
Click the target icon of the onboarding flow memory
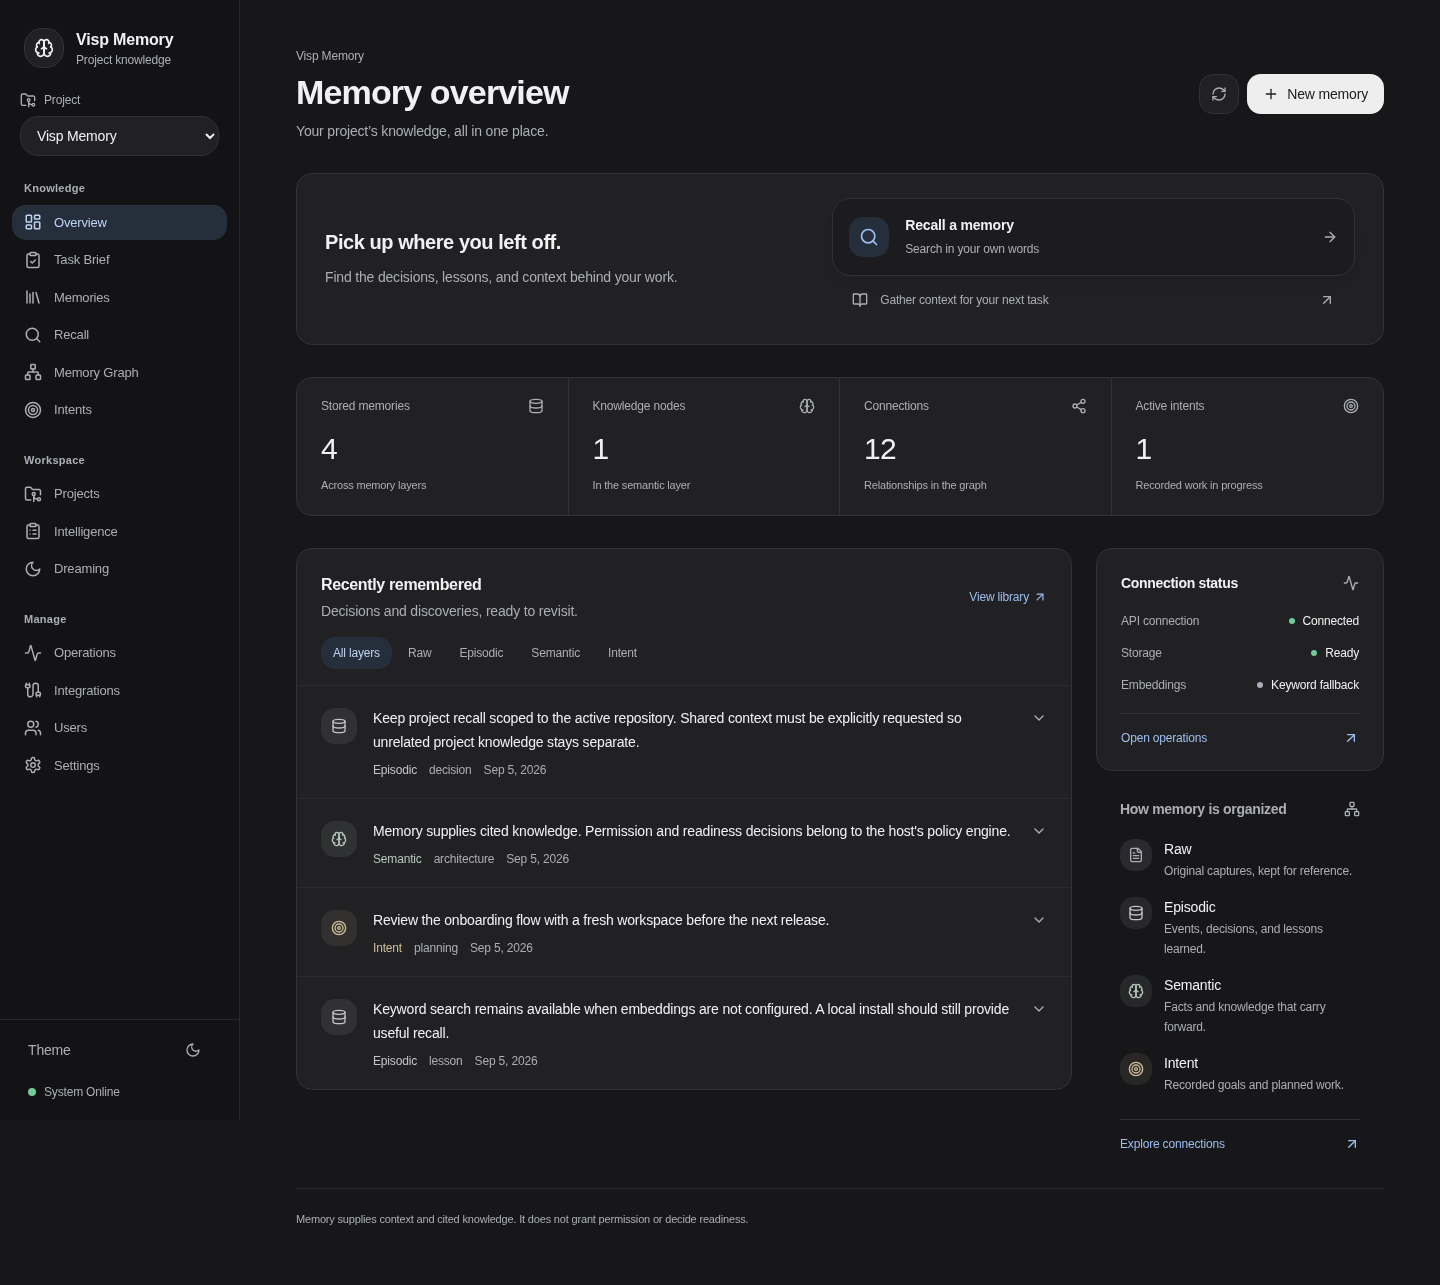click(x=339, y=928)
